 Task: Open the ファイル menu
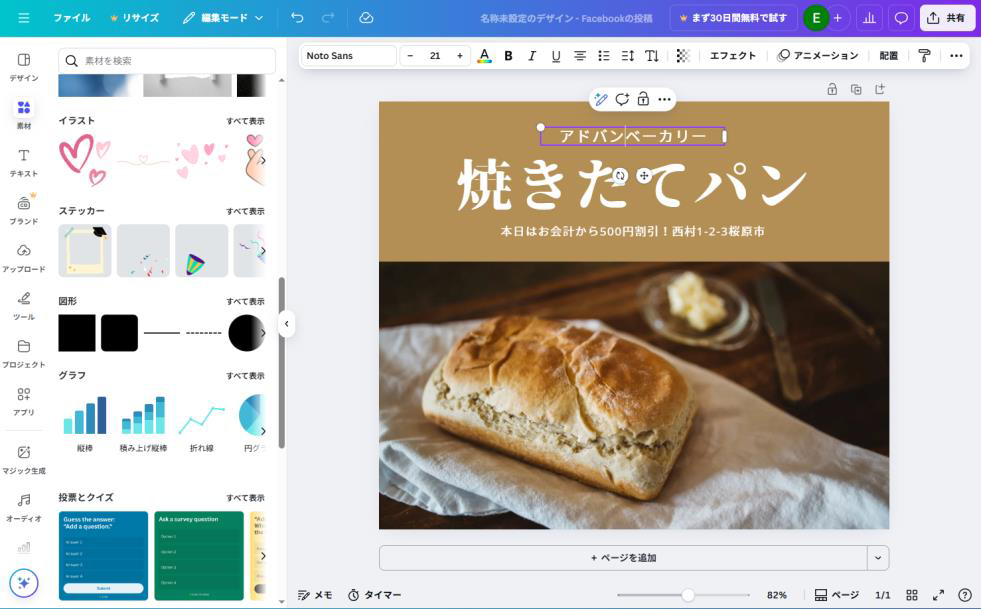(71, 18)
